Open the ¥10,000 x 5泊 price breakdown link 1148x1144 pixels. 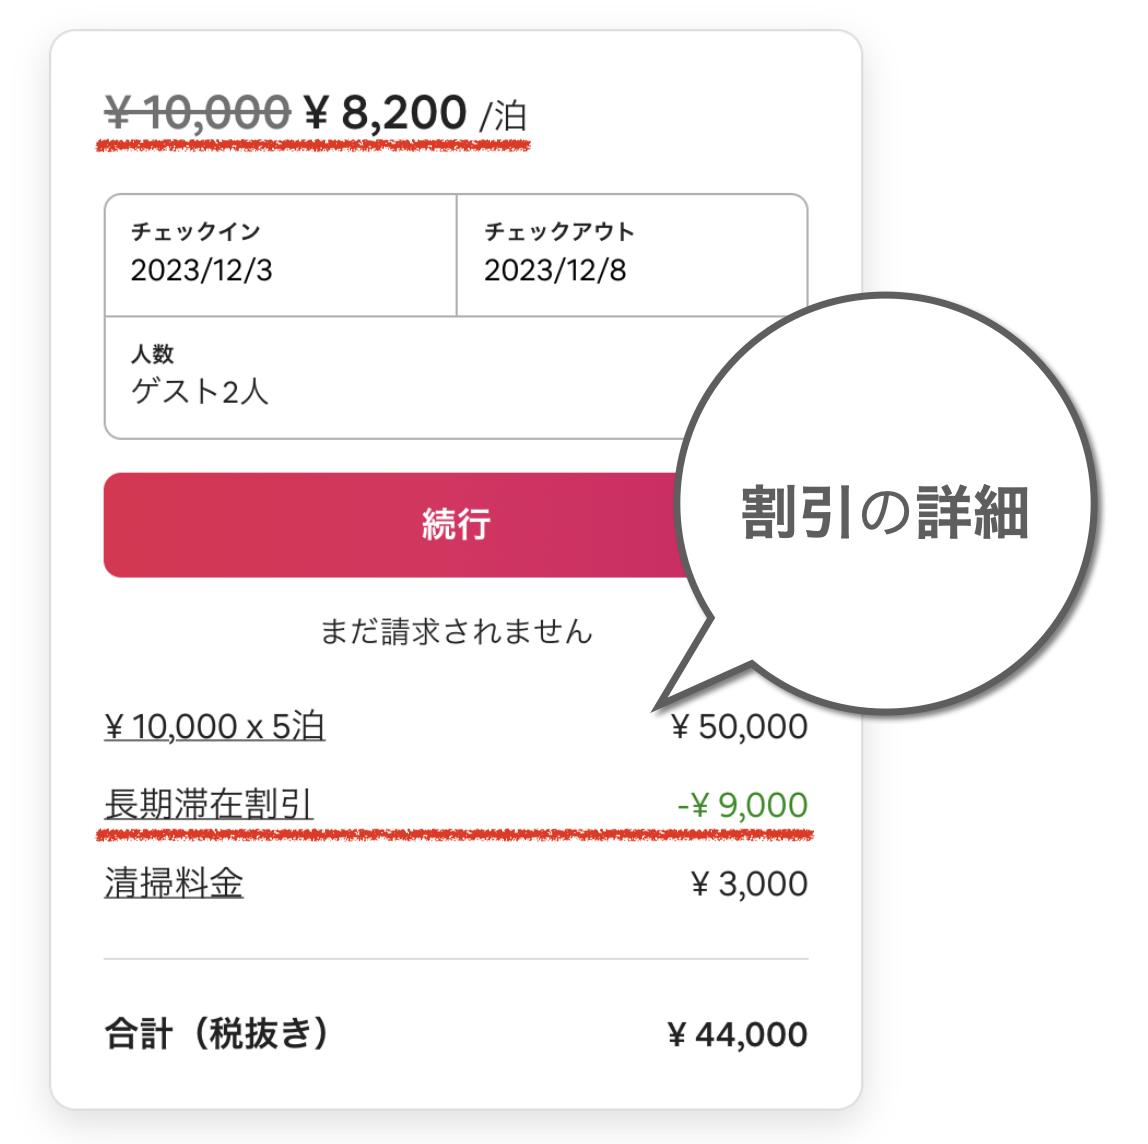215,727
